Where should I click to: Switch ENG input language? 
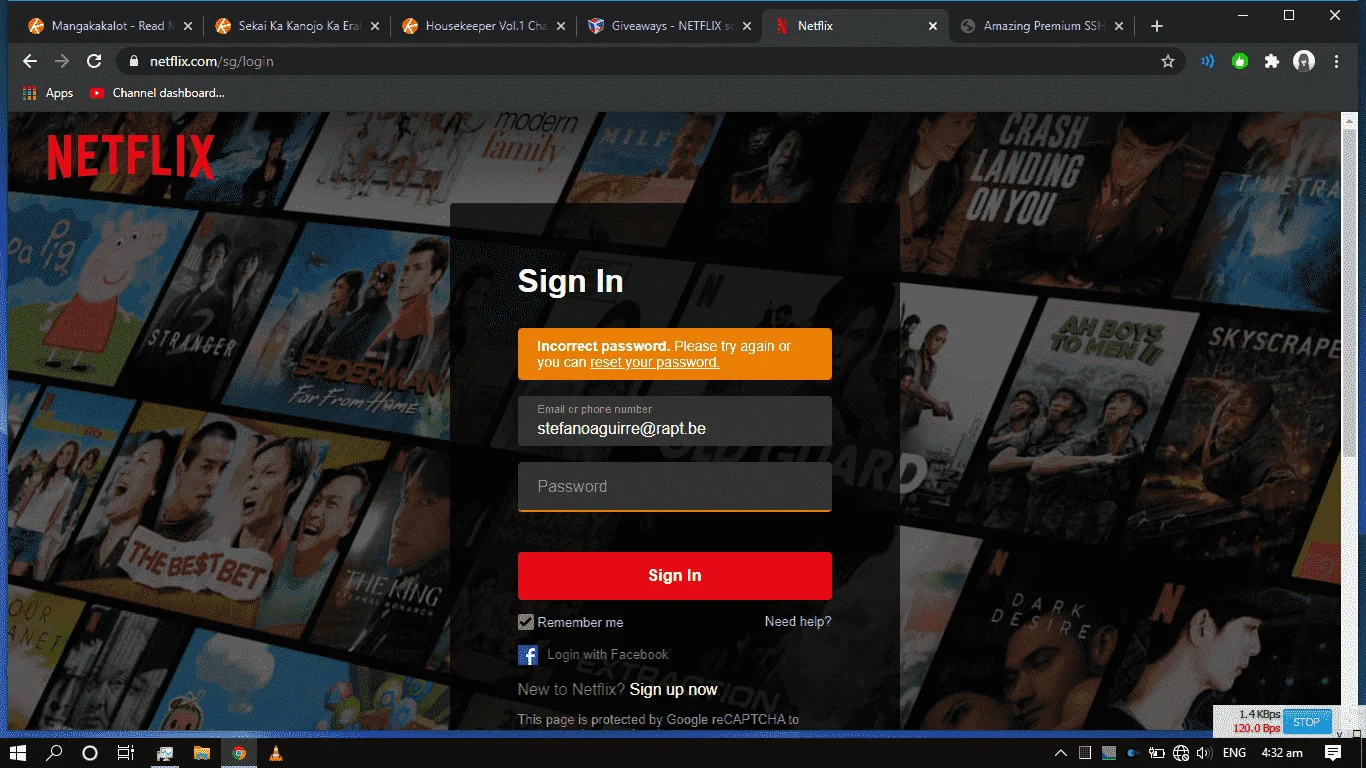(1234, 752)
